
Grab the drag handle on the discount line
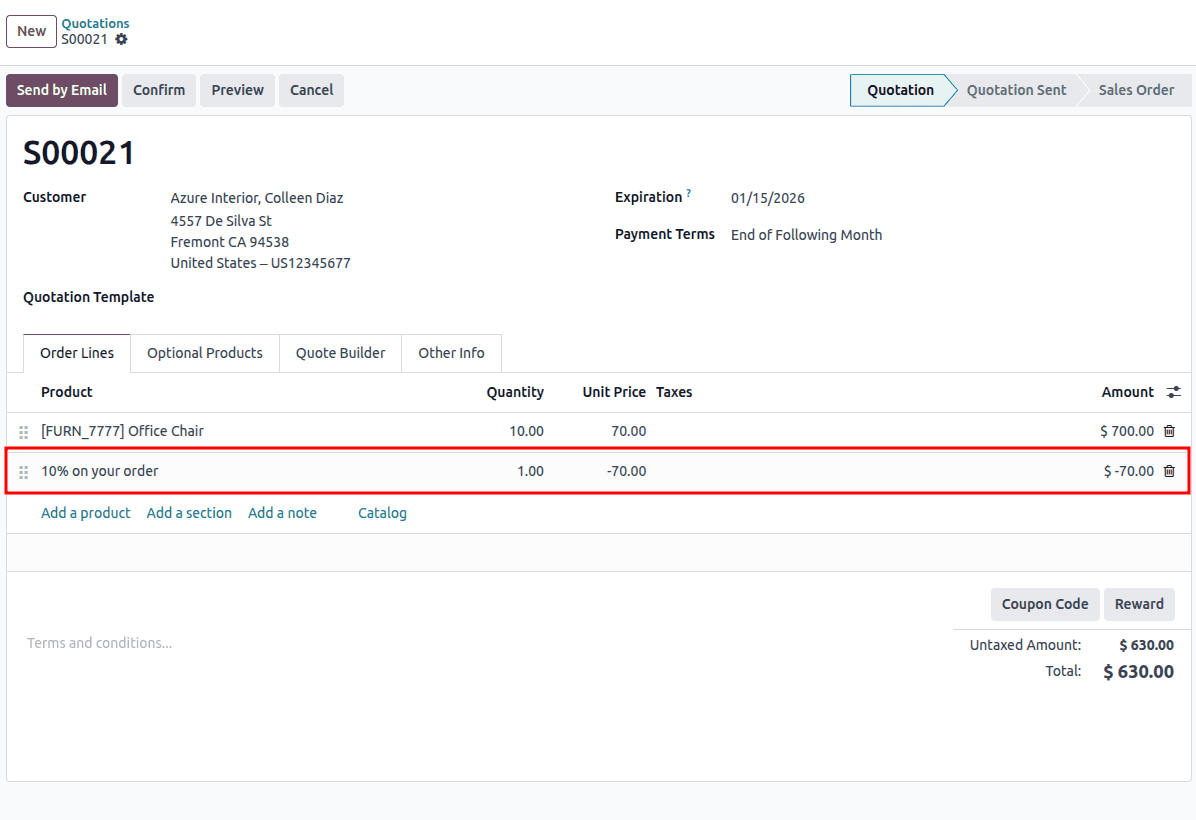tap(24, 471)
